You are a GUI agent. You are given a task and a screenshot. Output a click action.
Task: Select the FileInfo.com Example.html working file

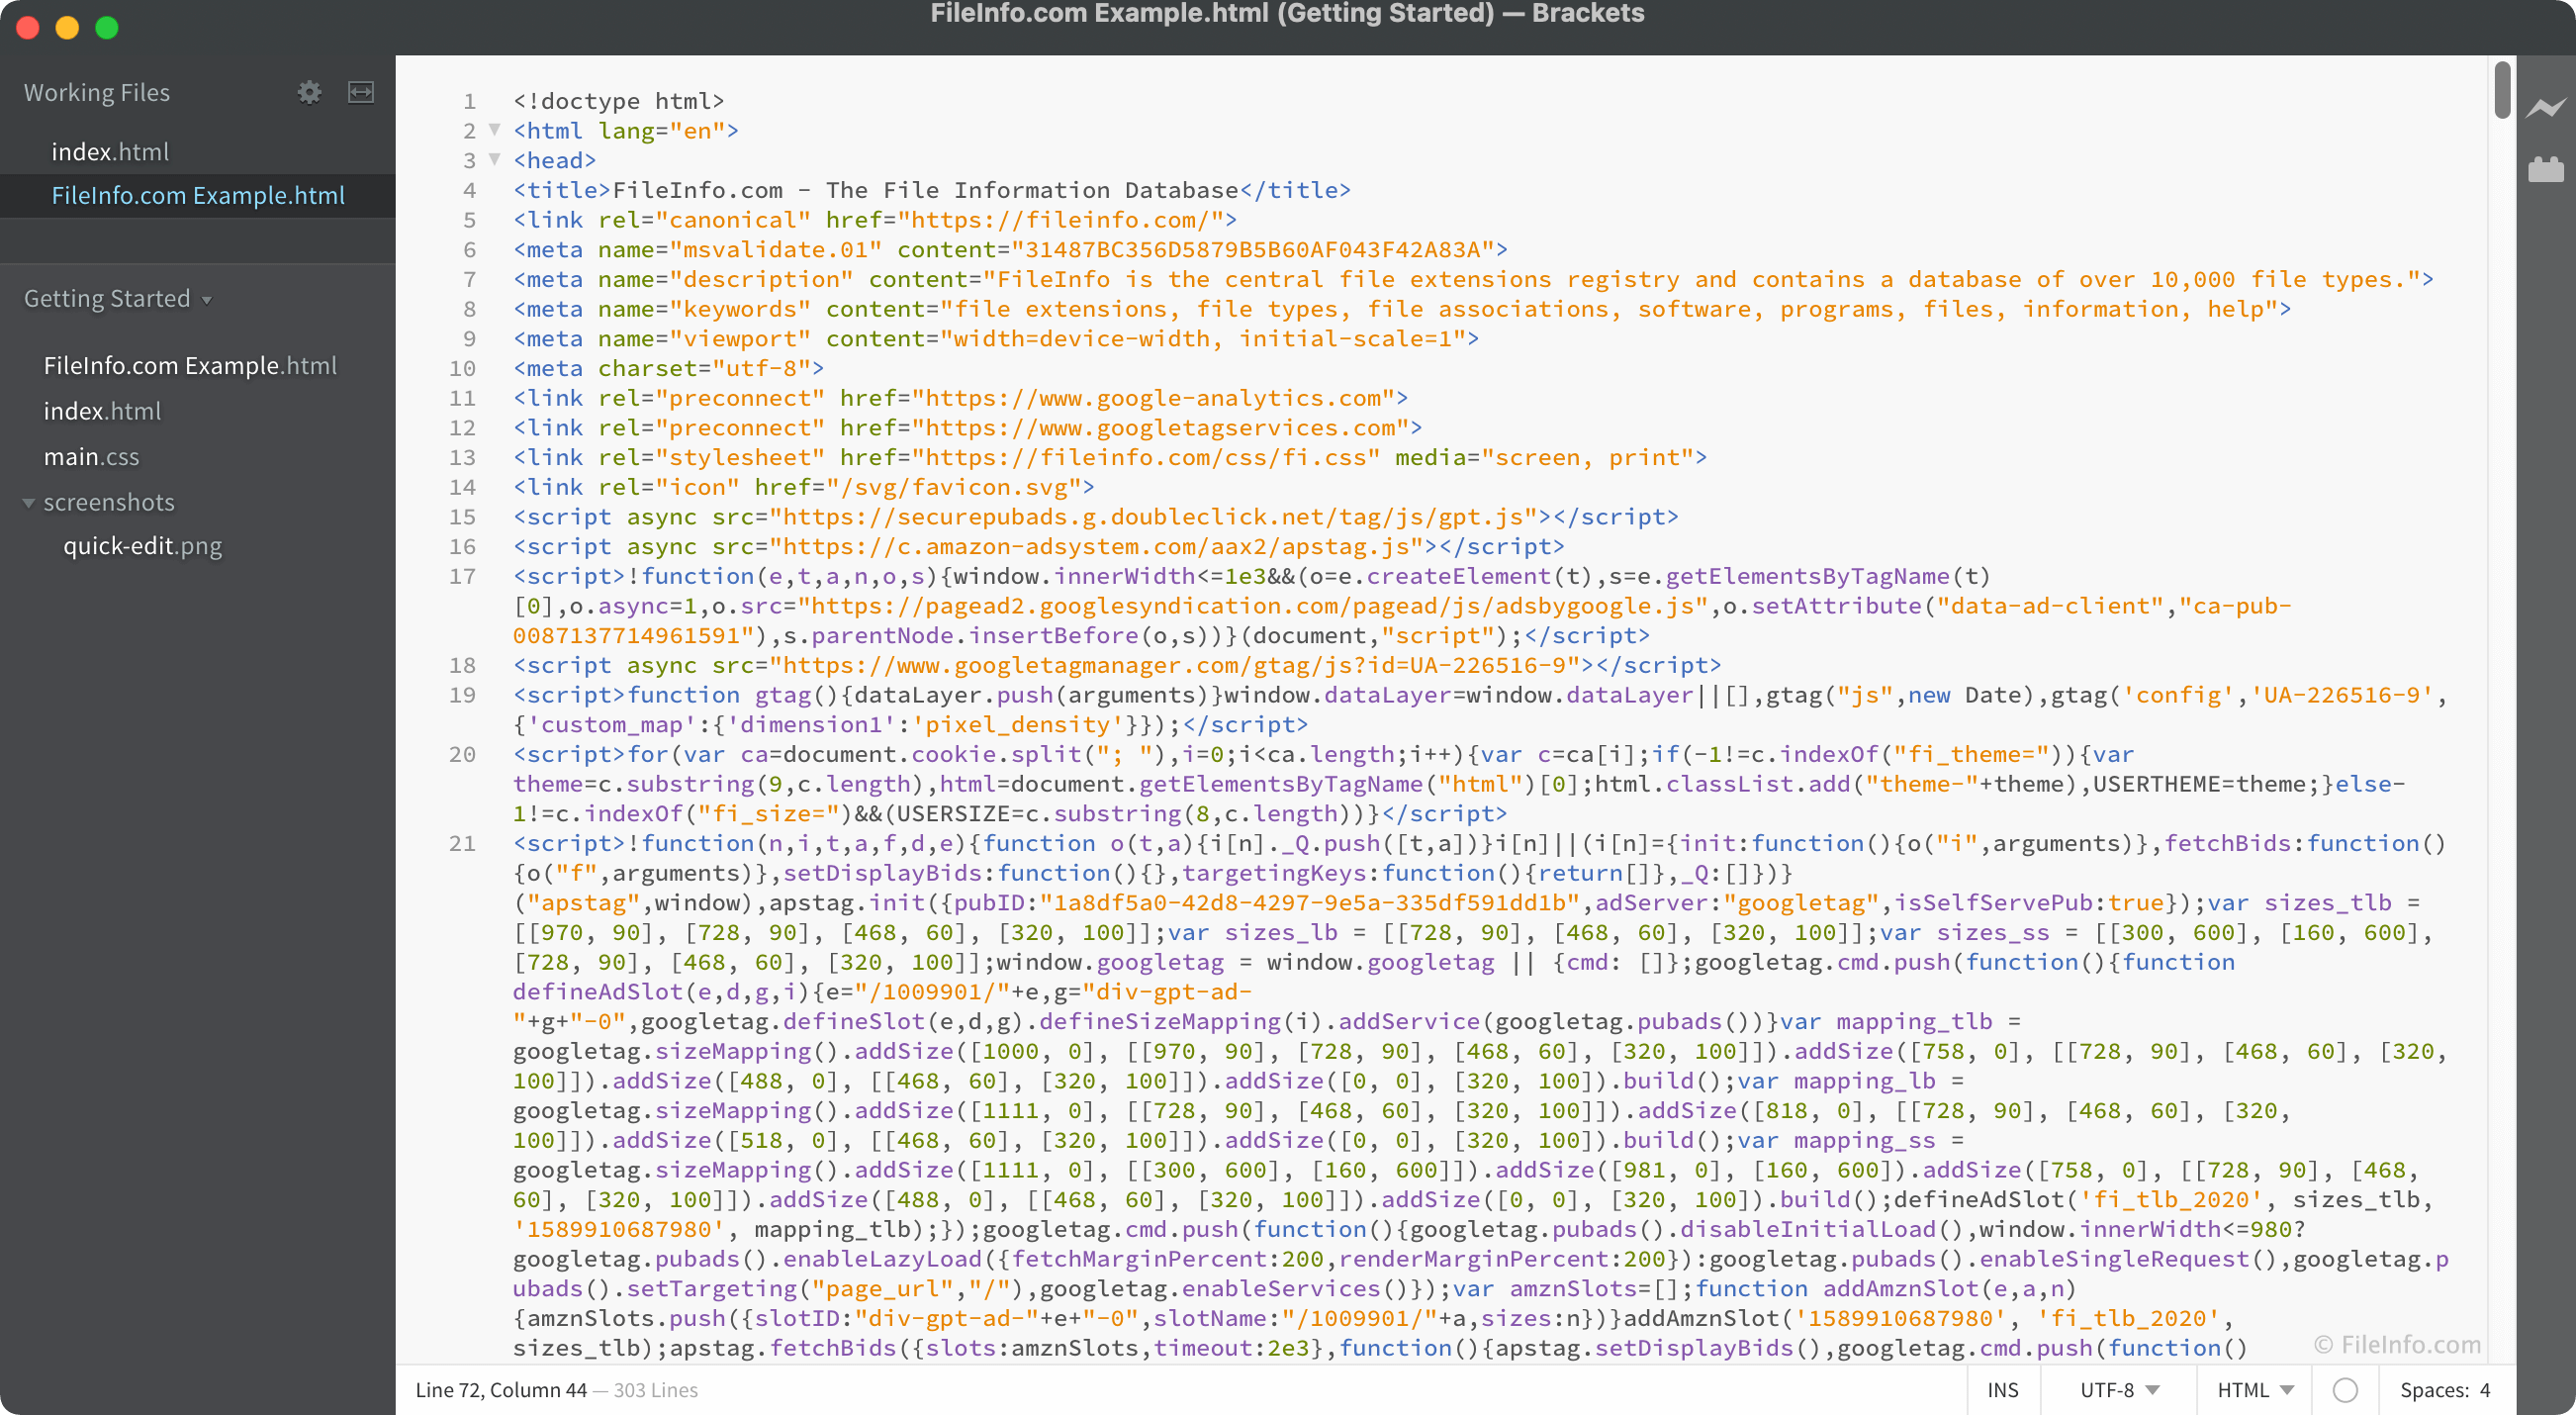point(198,195)
